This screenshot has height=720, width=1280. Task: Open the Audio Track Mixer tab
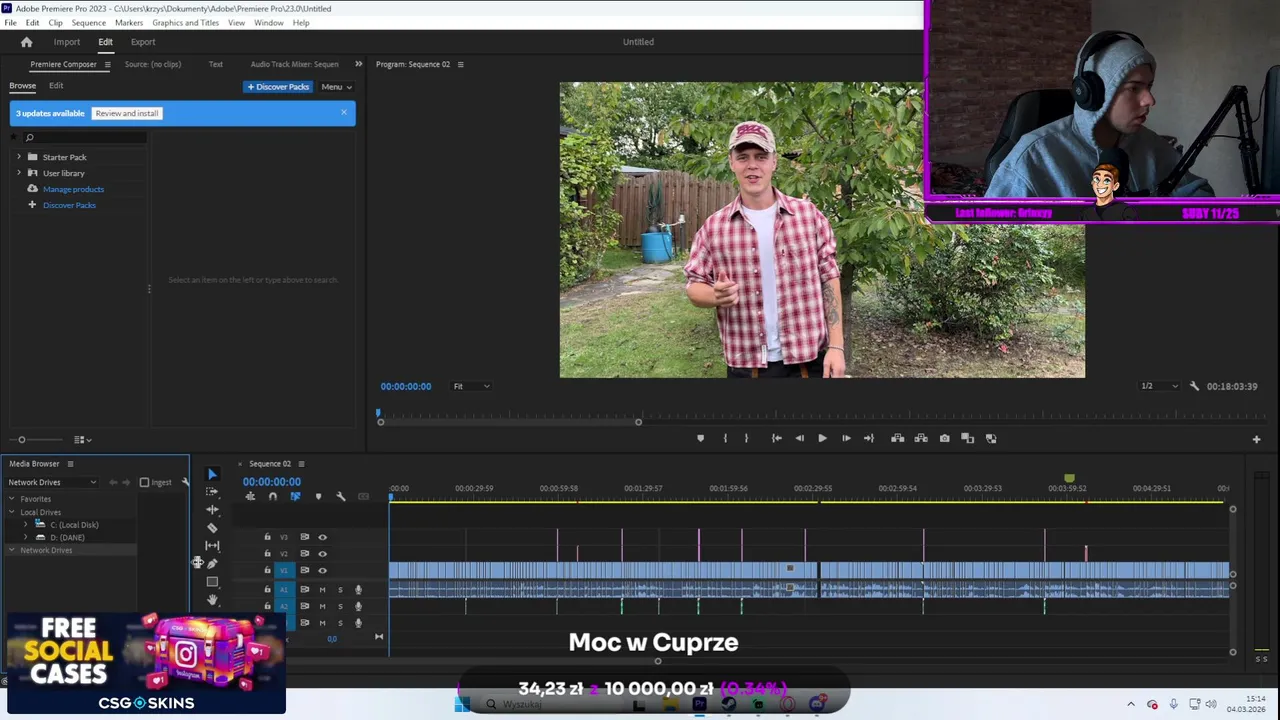294,64
